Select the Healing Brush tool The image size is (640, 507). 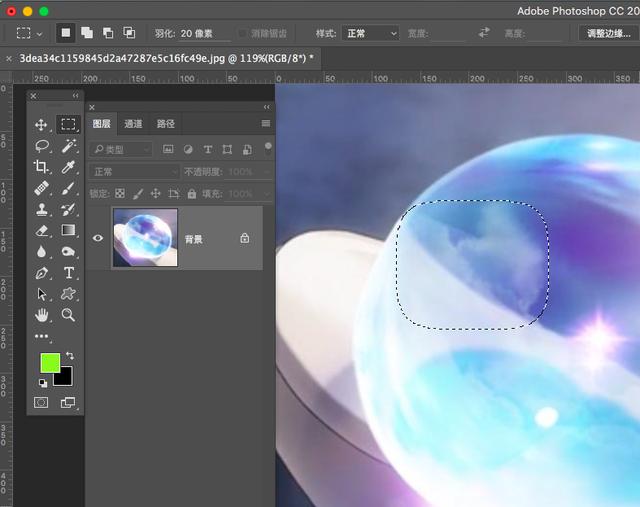(x=41, y=188)
